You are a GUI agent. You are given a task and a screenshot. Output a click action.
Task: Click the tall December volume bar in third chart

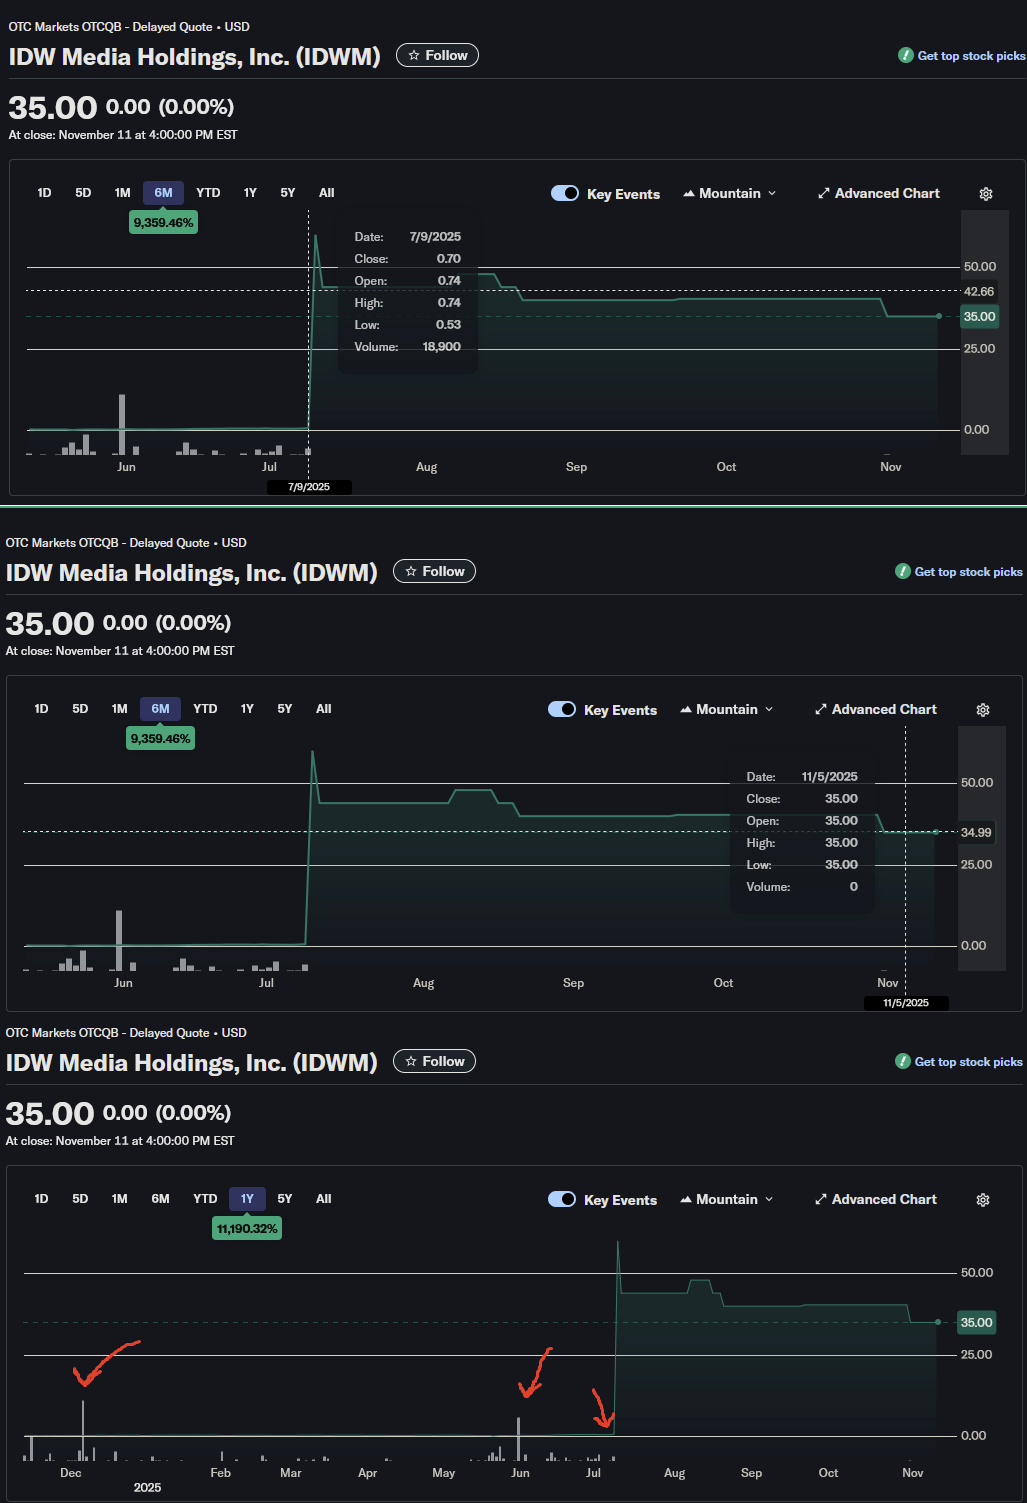tap(83, 1430)
